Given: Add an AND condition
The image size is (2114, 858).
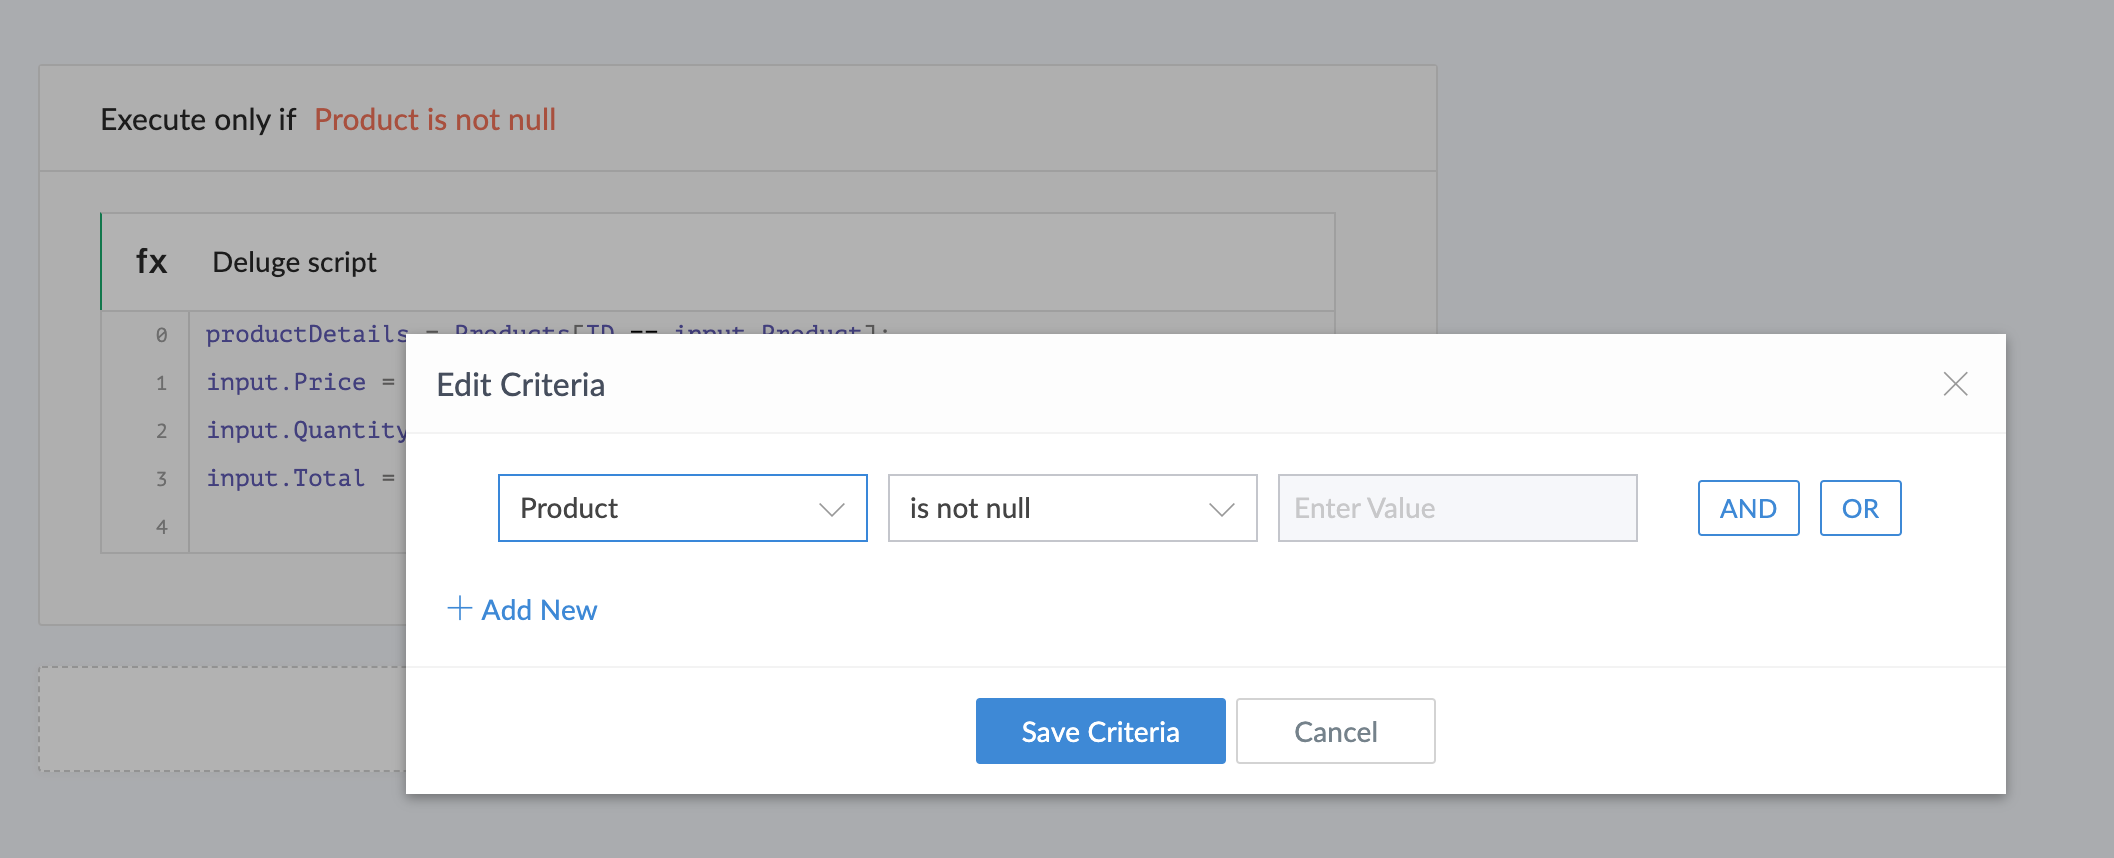Looking at the screenshot, I should (x=1748, y=508).
